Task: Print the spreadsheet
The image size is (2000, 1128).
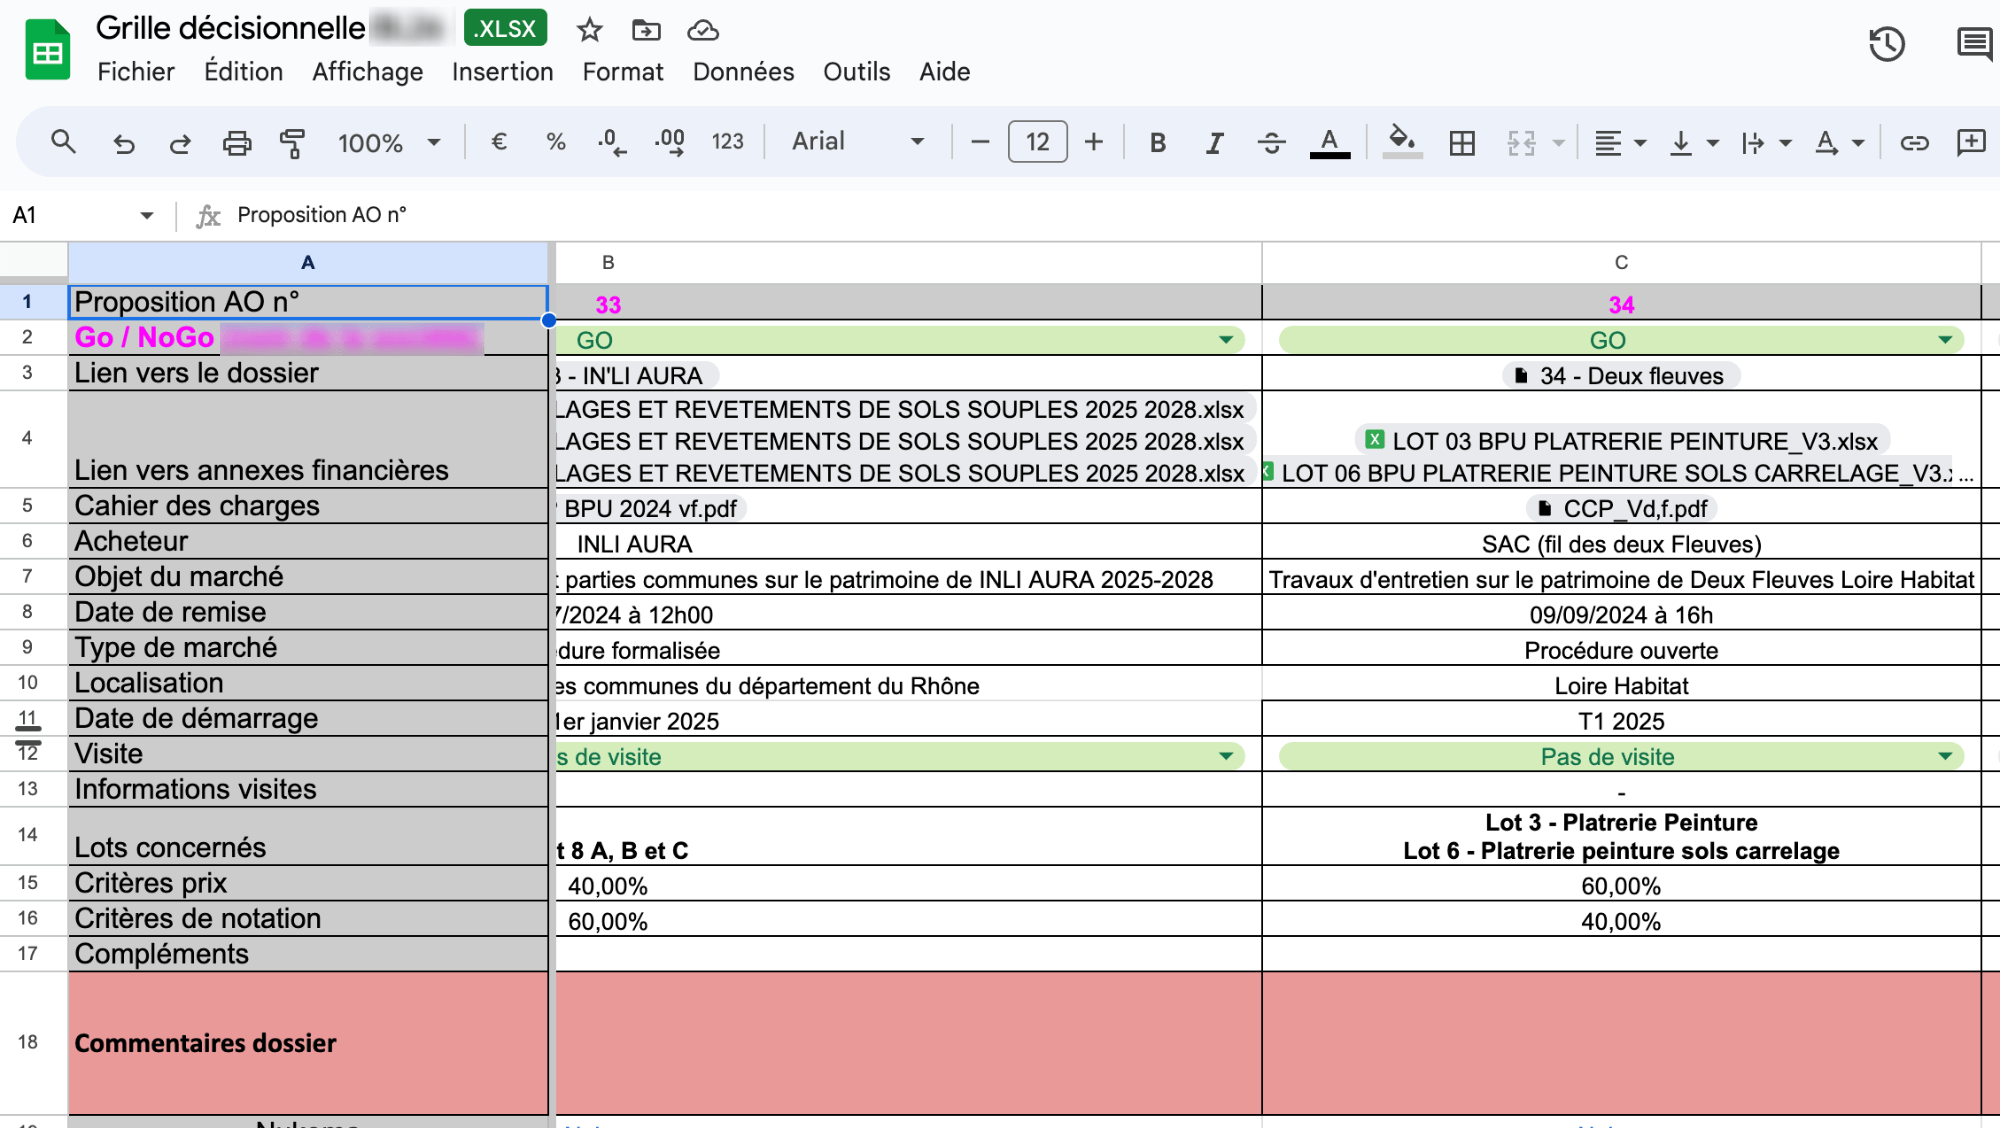Action: click(236, 143)
